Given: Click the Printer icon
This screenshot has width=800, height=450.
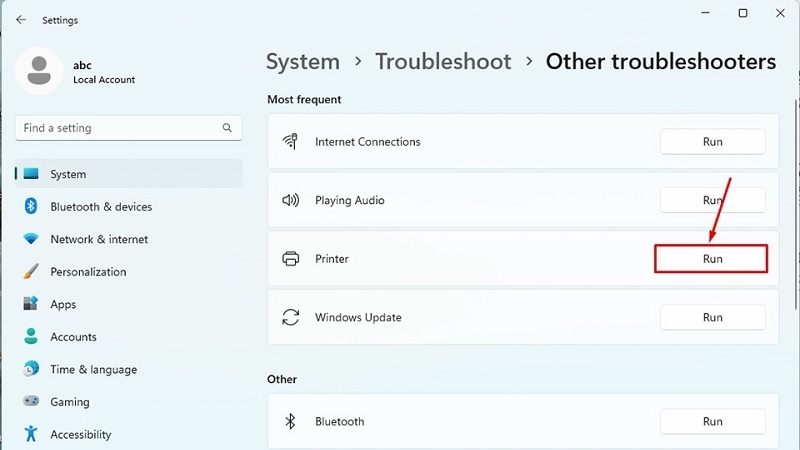Looking at the screenshot, I should pyautogui.click(x=290, y=259).
